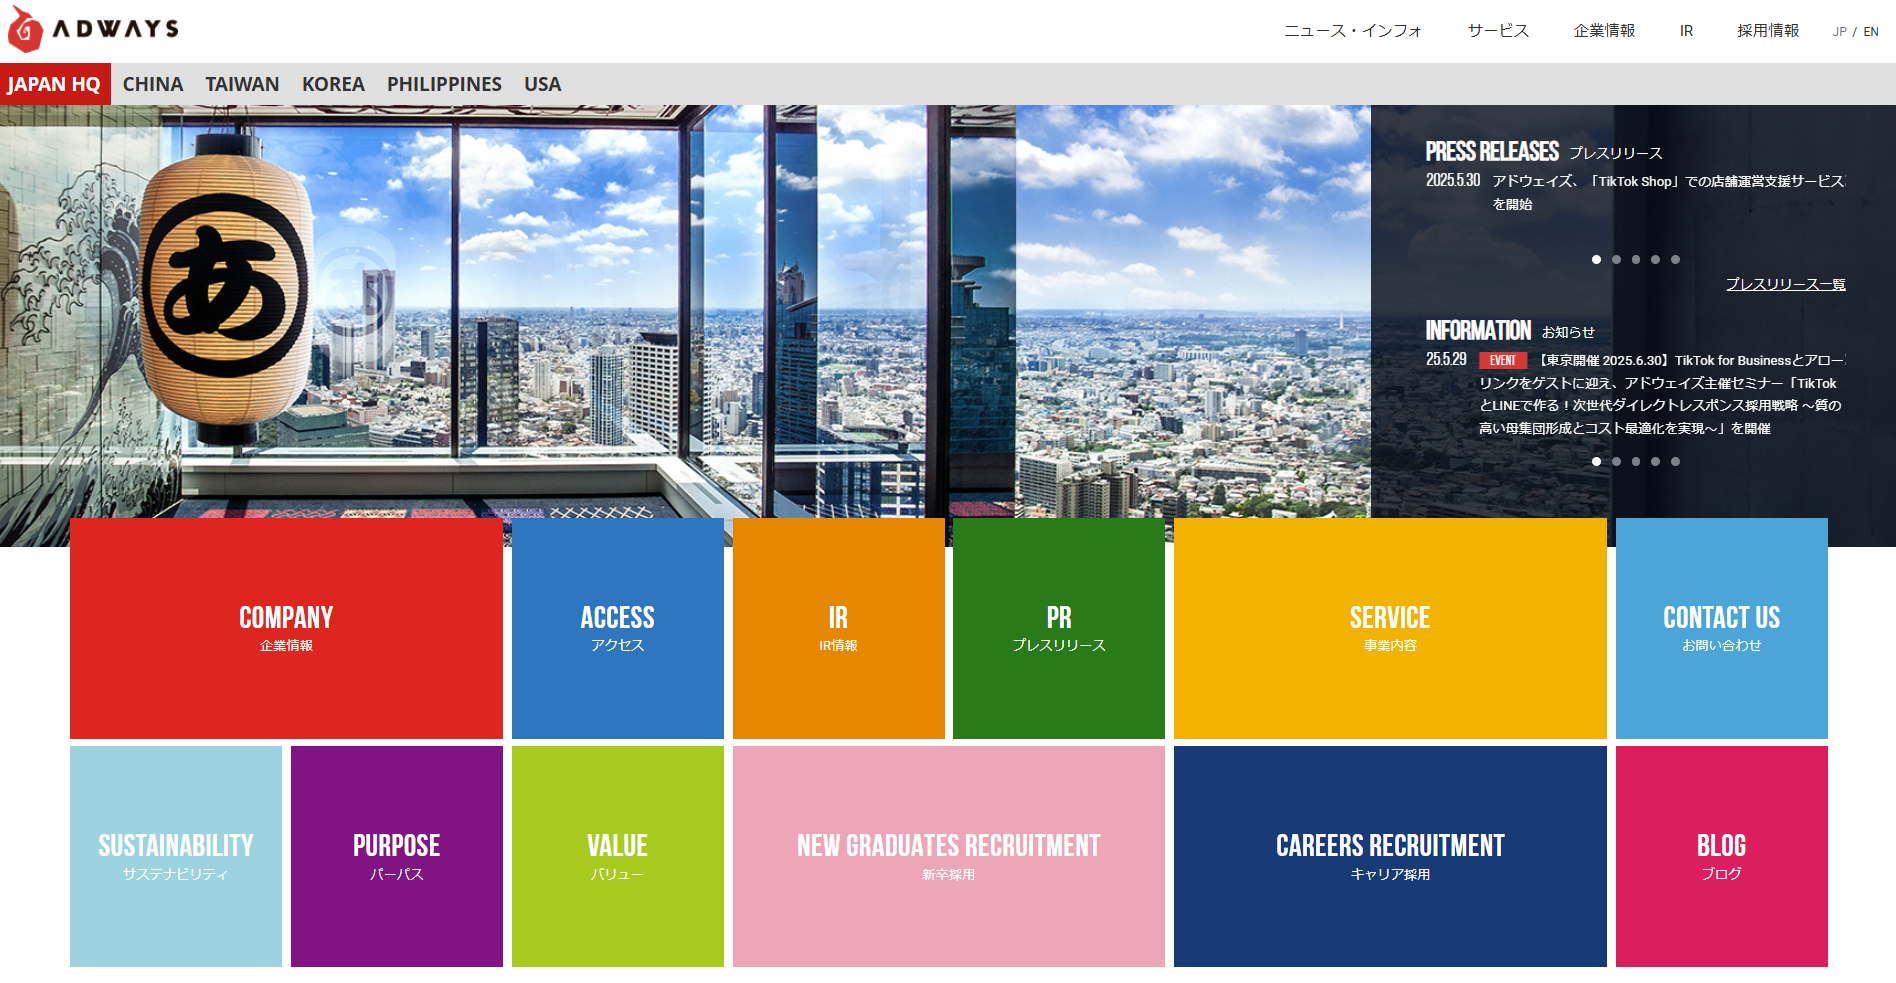Go to second information slide dot
The height and width of the screenshot is (983, 1896).
coord(1616,461)
